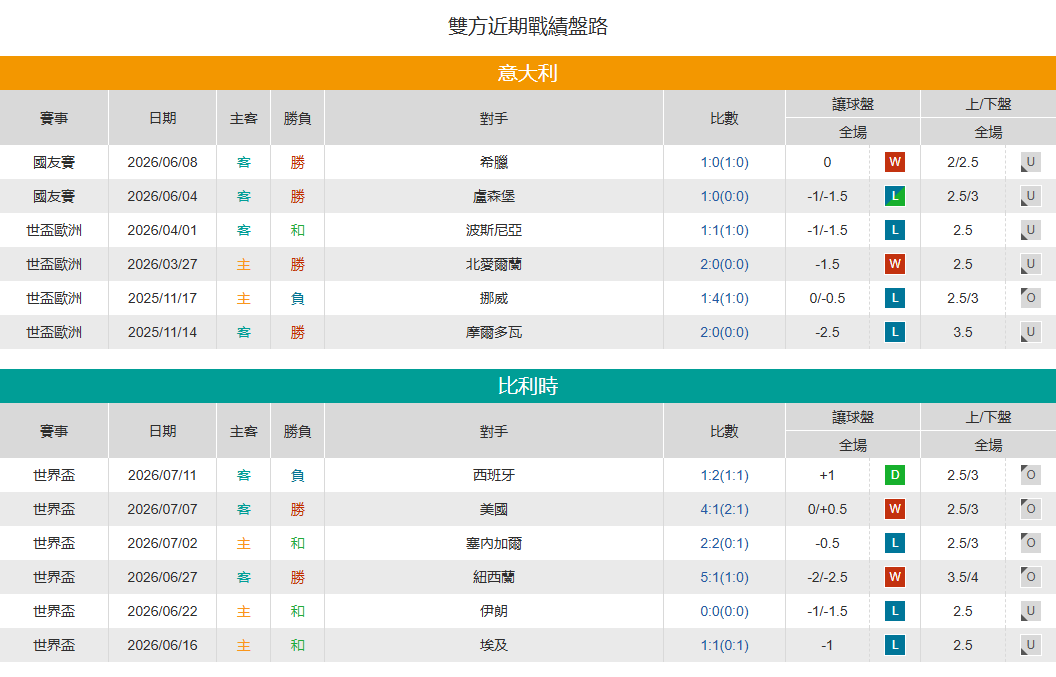Click the orange 意大利 team header bar

pyautogui.click(x=528, y=73)
